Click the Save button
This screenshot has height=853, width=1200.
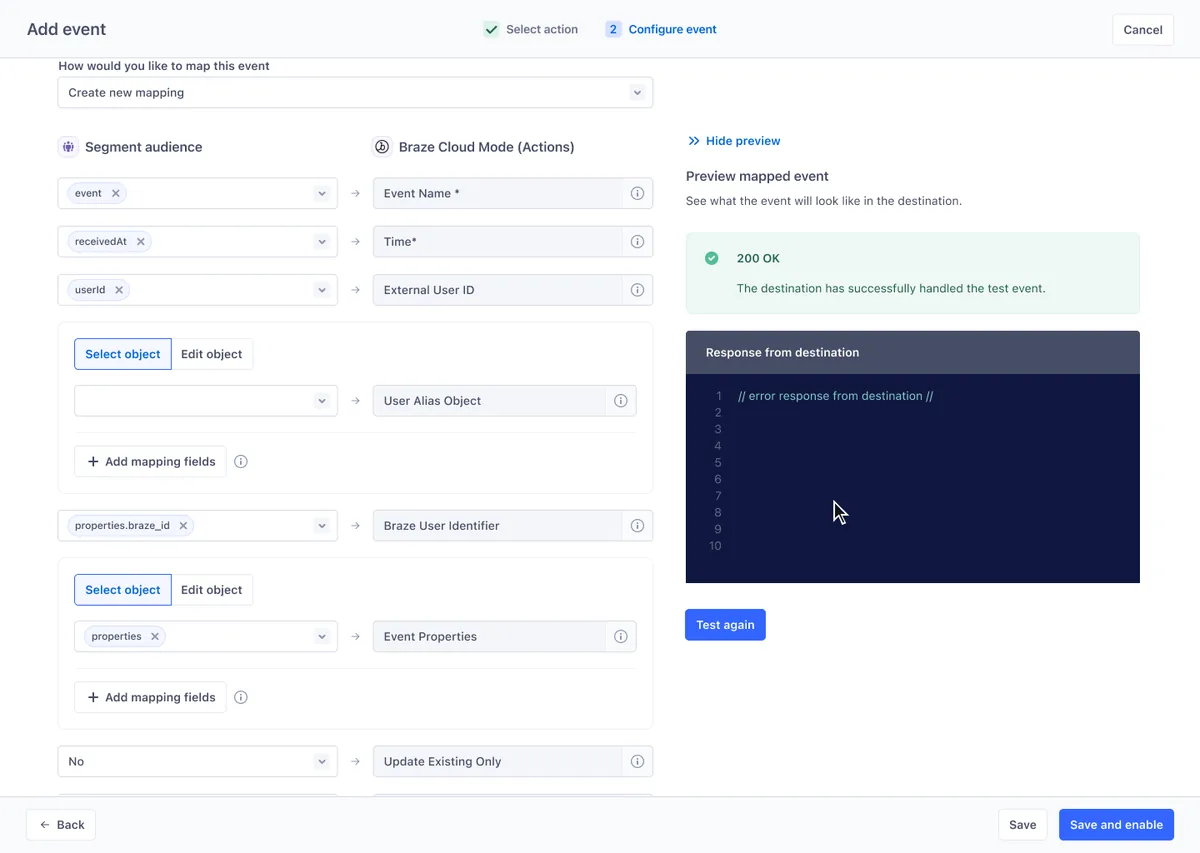coord(1022,825)
